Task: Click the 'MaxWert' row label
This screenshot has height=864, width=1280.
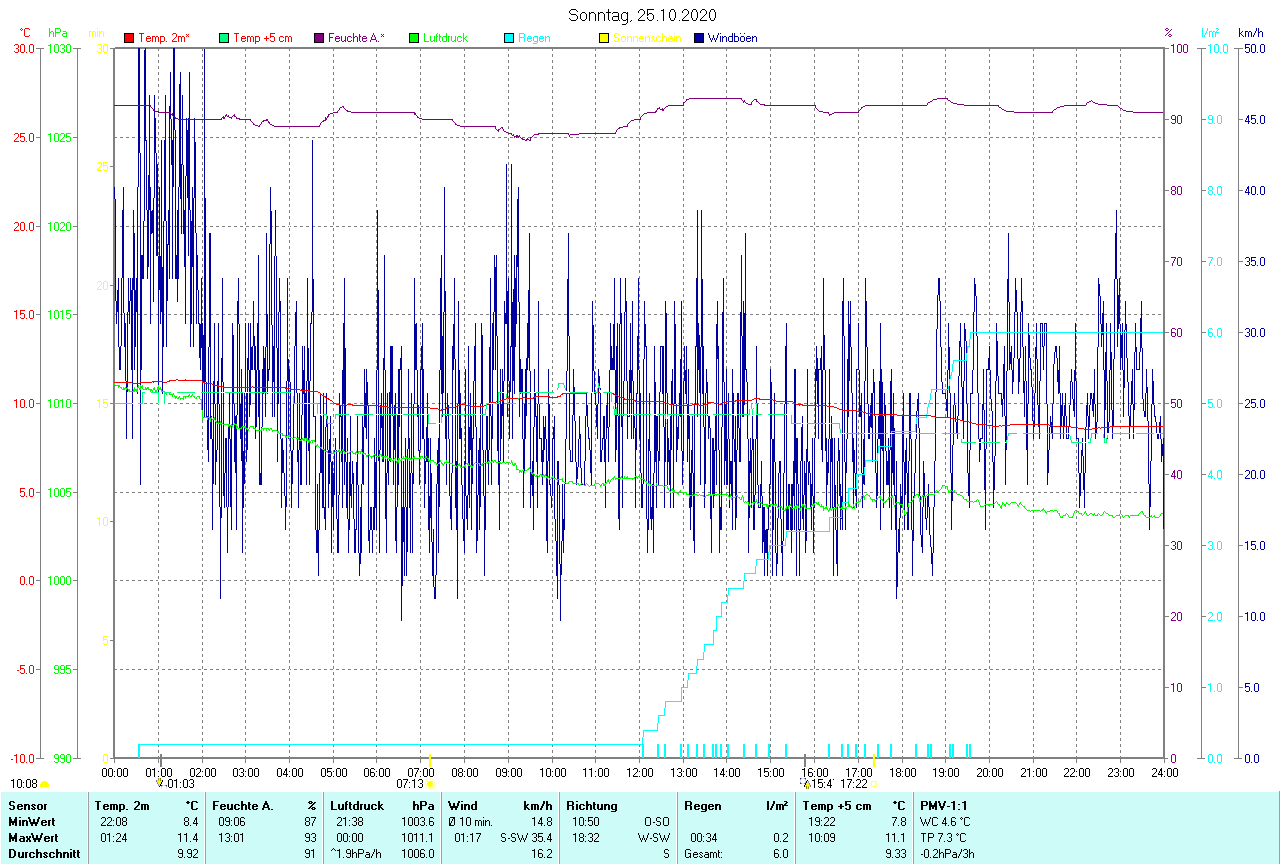Action: 31,837
